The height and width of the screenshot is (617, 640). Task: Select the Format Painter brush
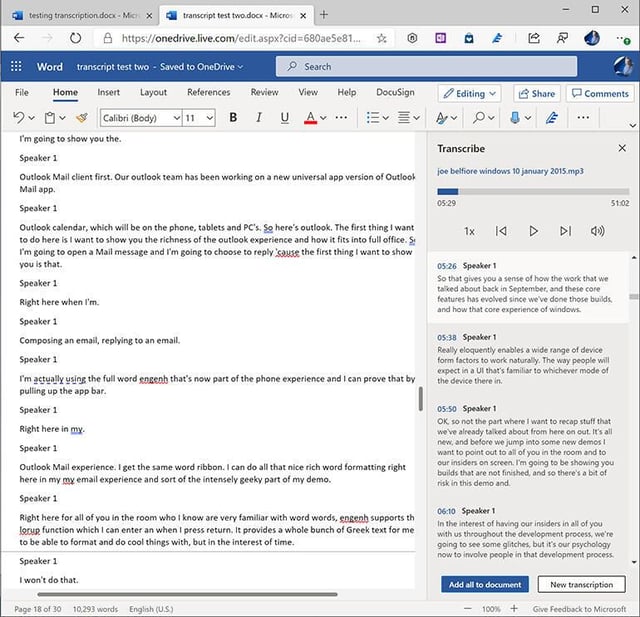82,118
